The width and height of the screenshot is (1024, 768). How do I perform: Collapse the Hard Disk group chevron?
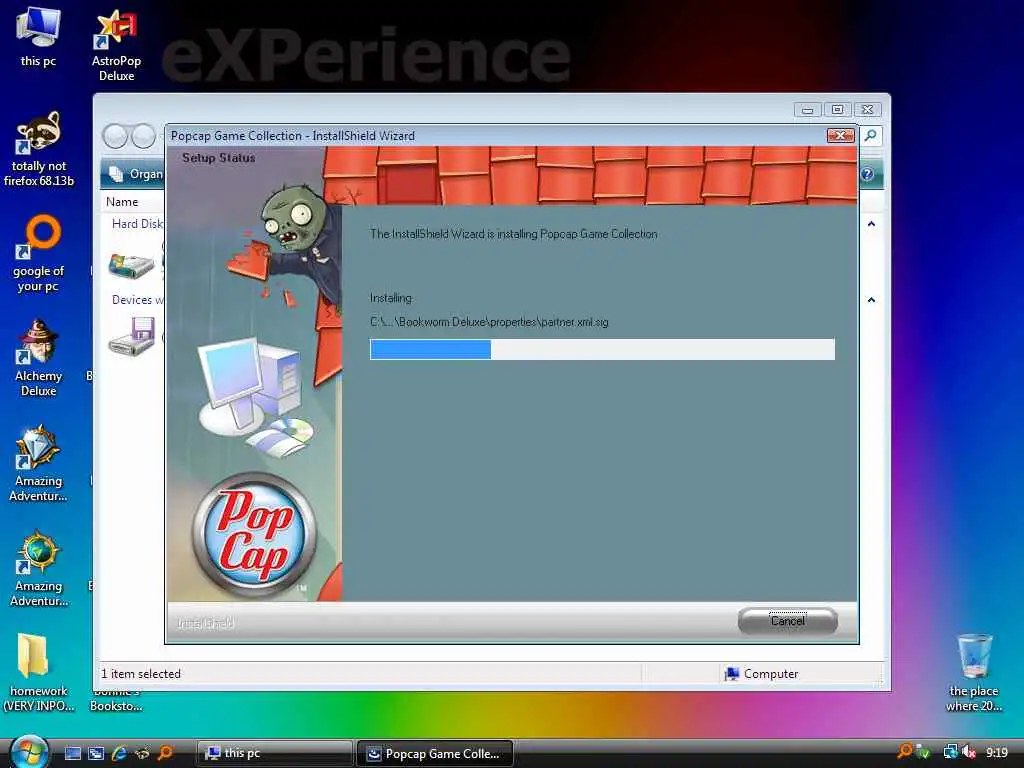pos(871,224)
